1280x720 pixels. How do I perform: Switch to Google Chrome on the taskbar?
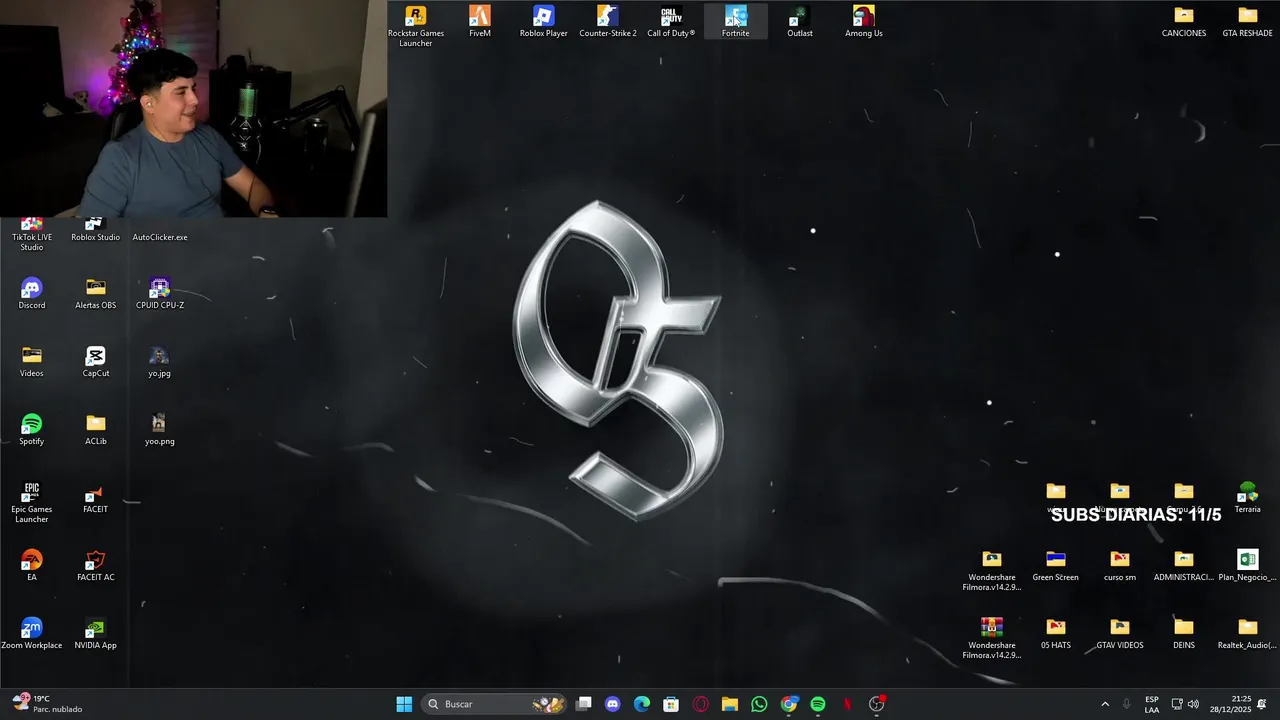789,704
